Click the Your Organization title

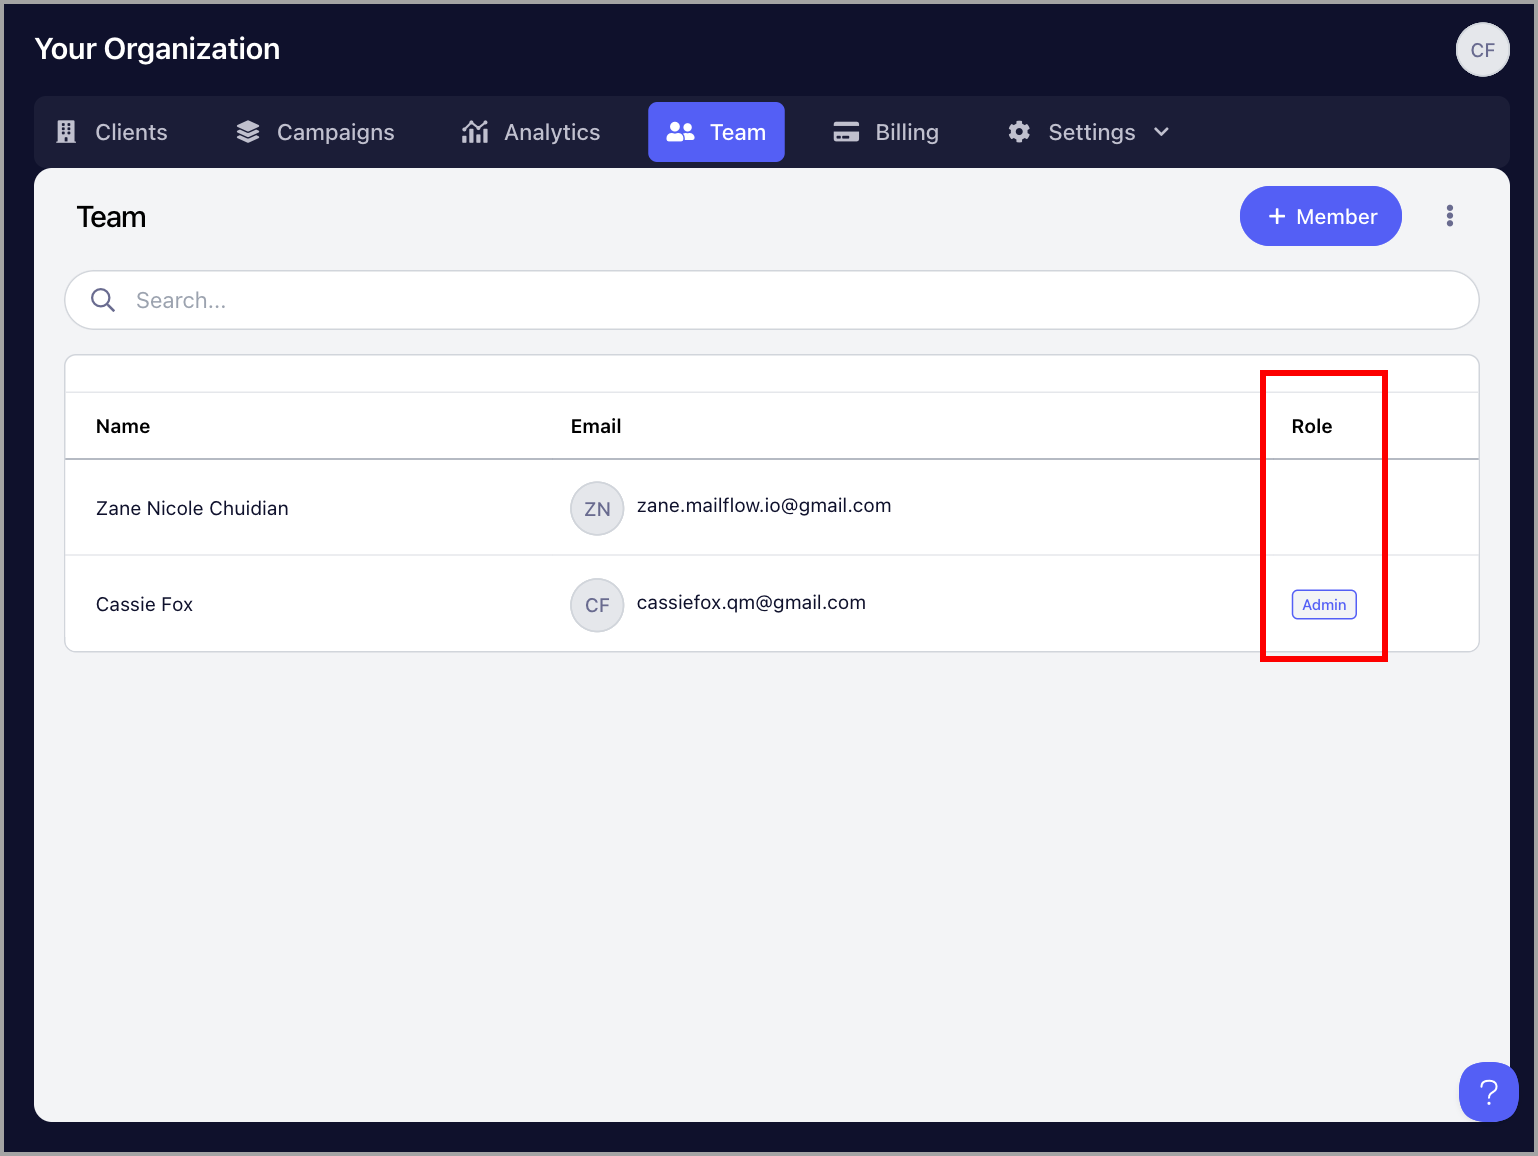[x=157, y=49]
